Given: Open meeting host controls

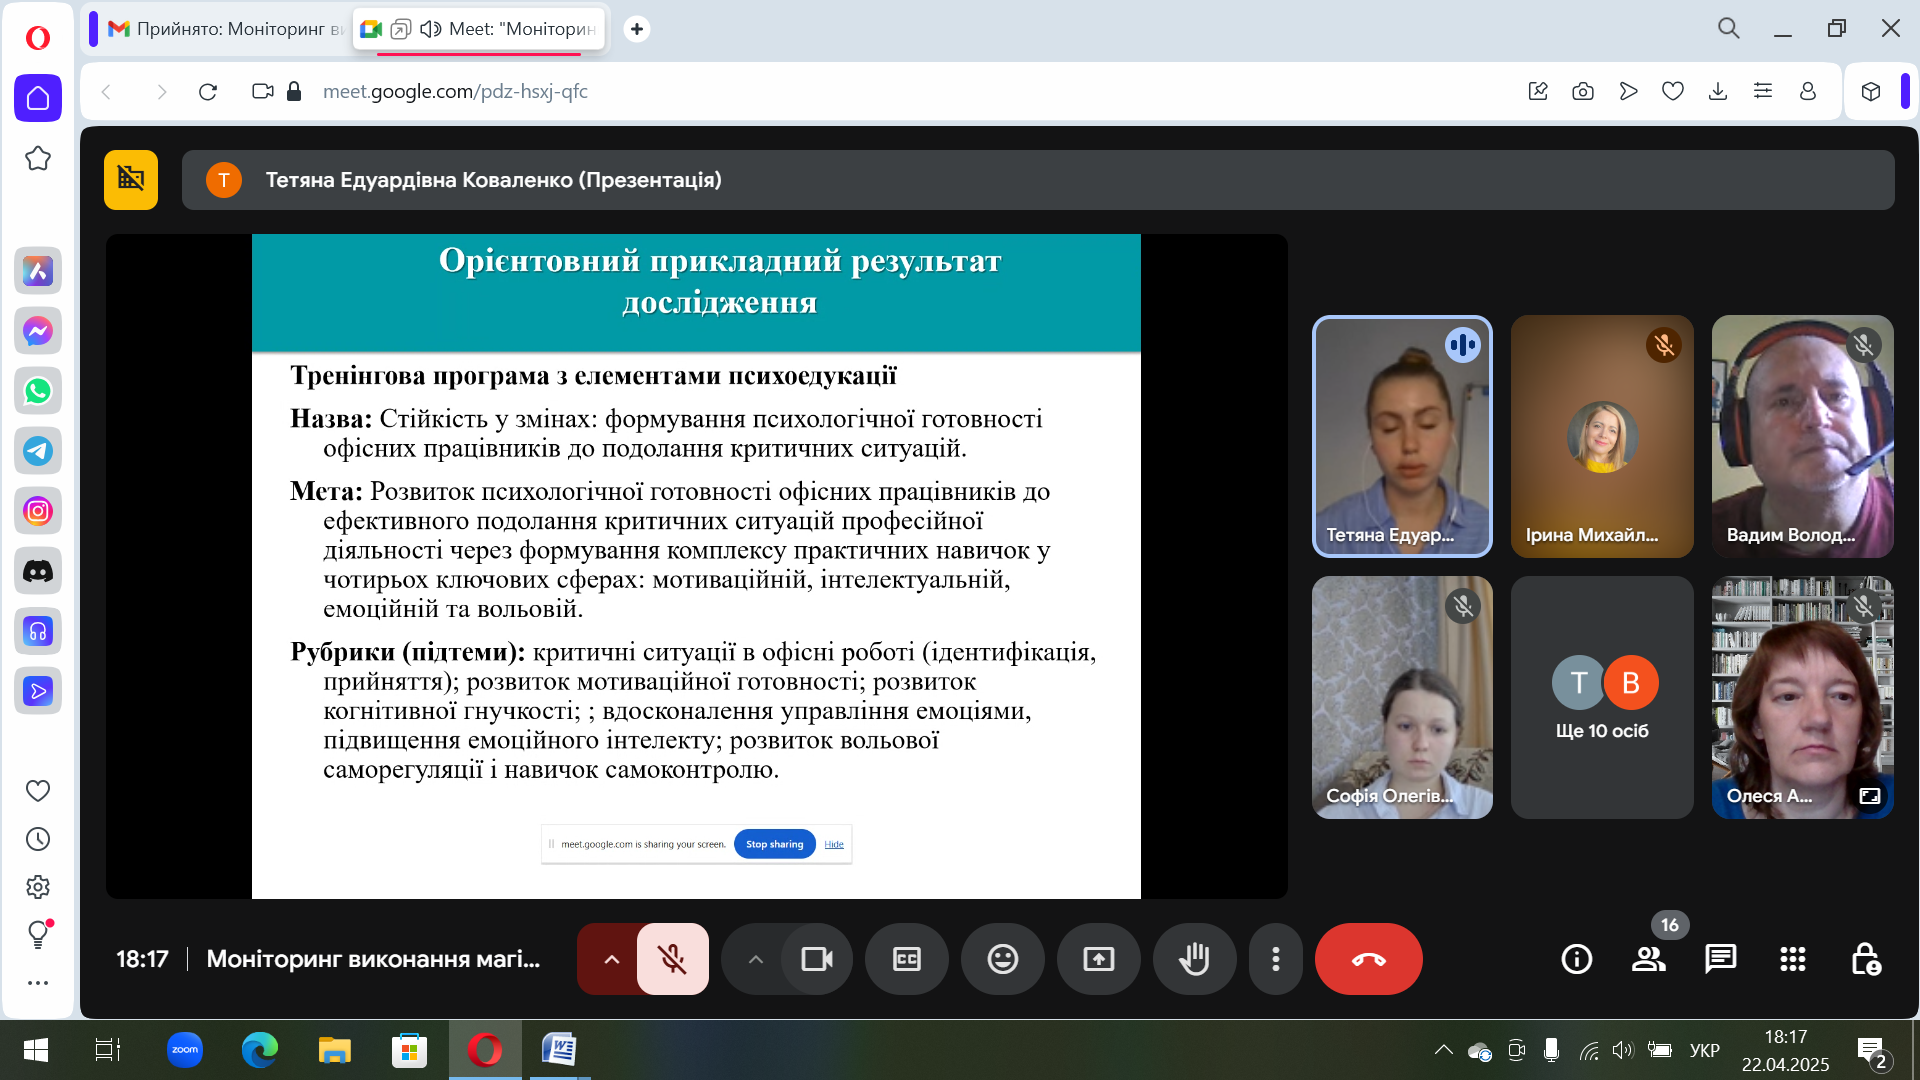Looking at the screenshot, I should (x=1868, y=958).
